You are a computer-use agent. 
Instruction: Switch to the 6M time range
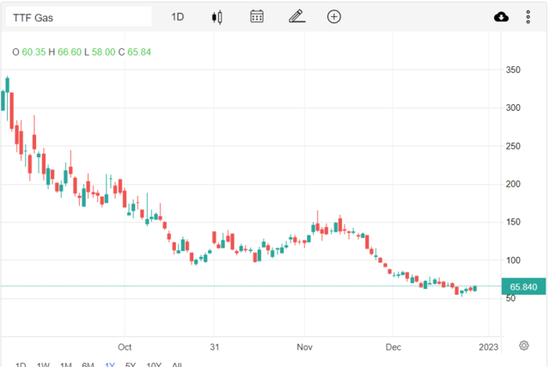[88, 365]
